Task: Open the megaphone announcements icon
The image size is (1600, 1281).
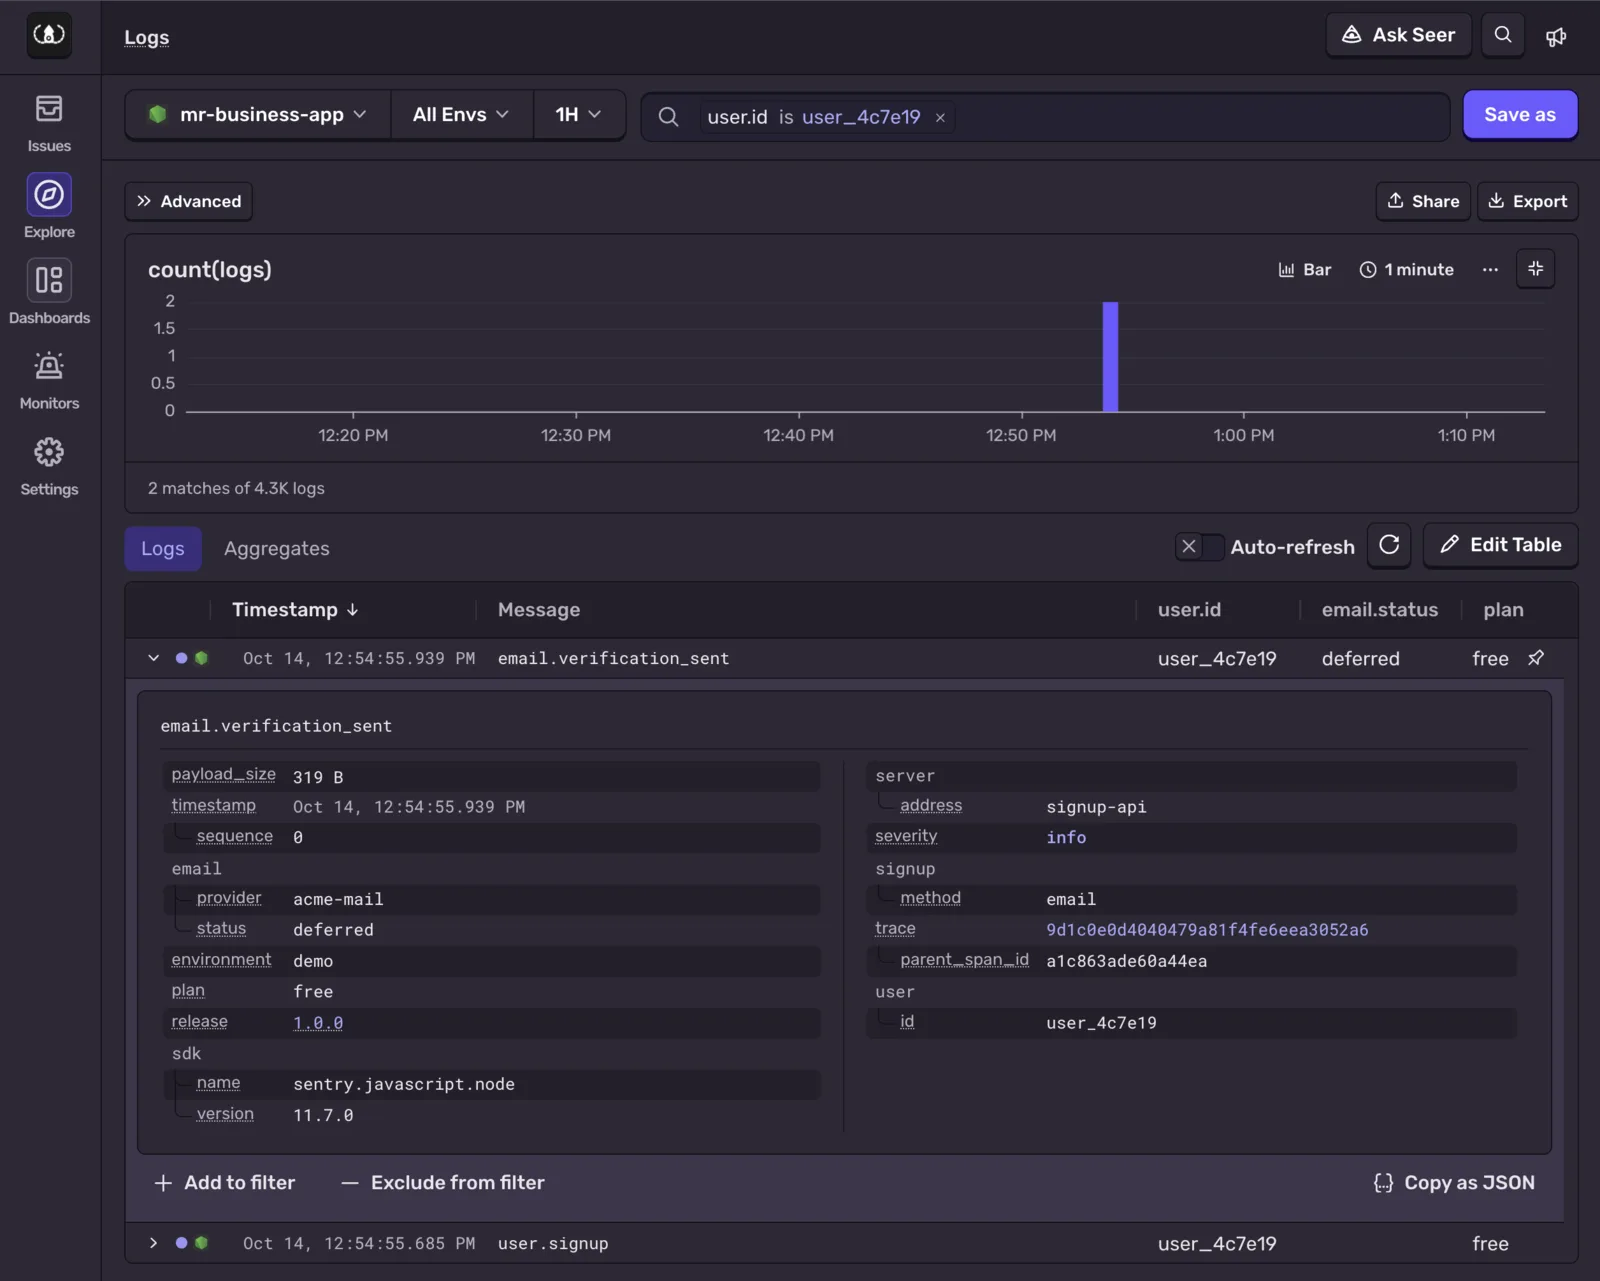Action: pos(1556,37)
